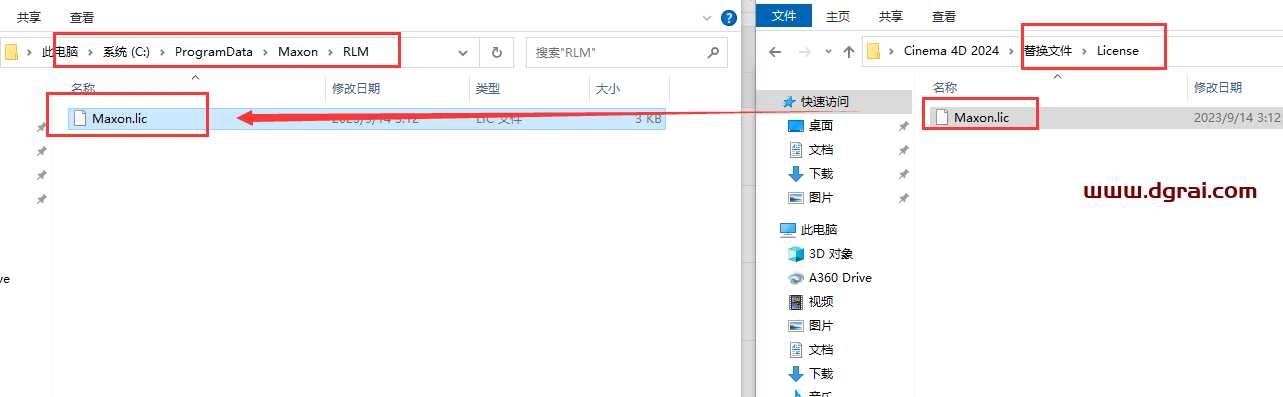Viewport: 1283px width, 397px height.
Task: Click the 3 KB size cell
Action: 648,118
